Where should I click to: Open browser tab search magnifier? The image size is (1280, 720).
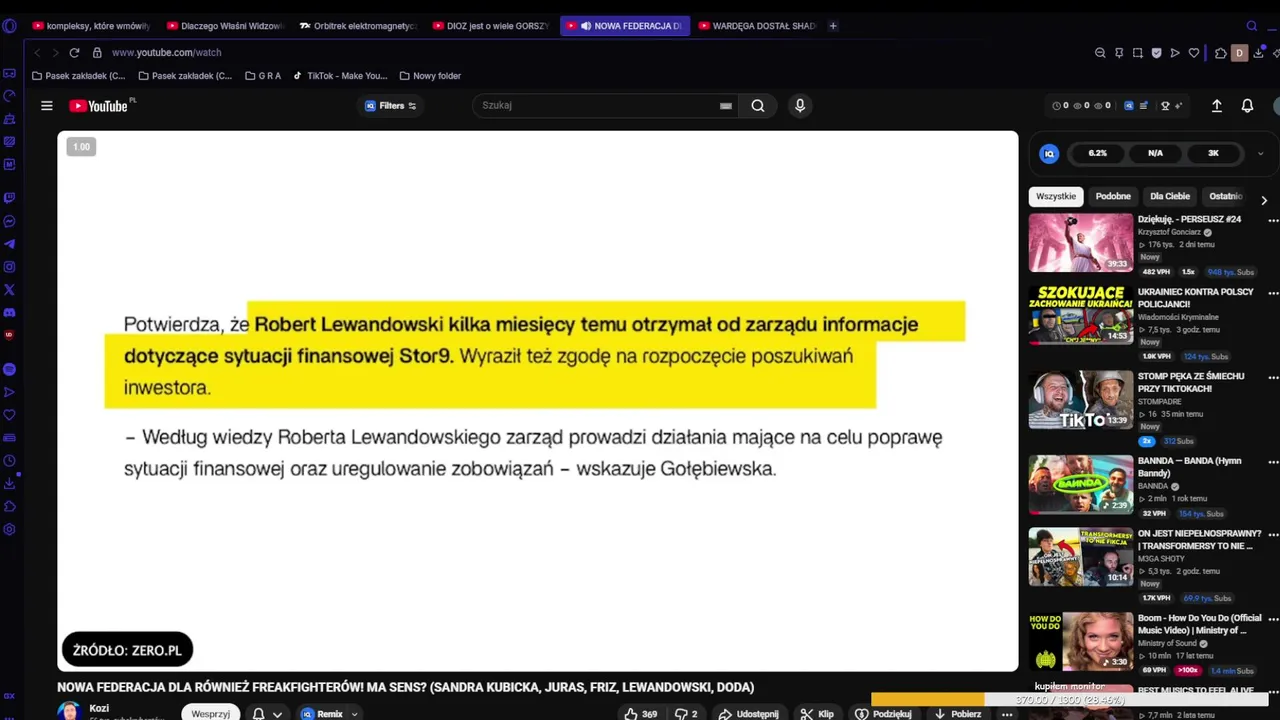[1251, 26]
